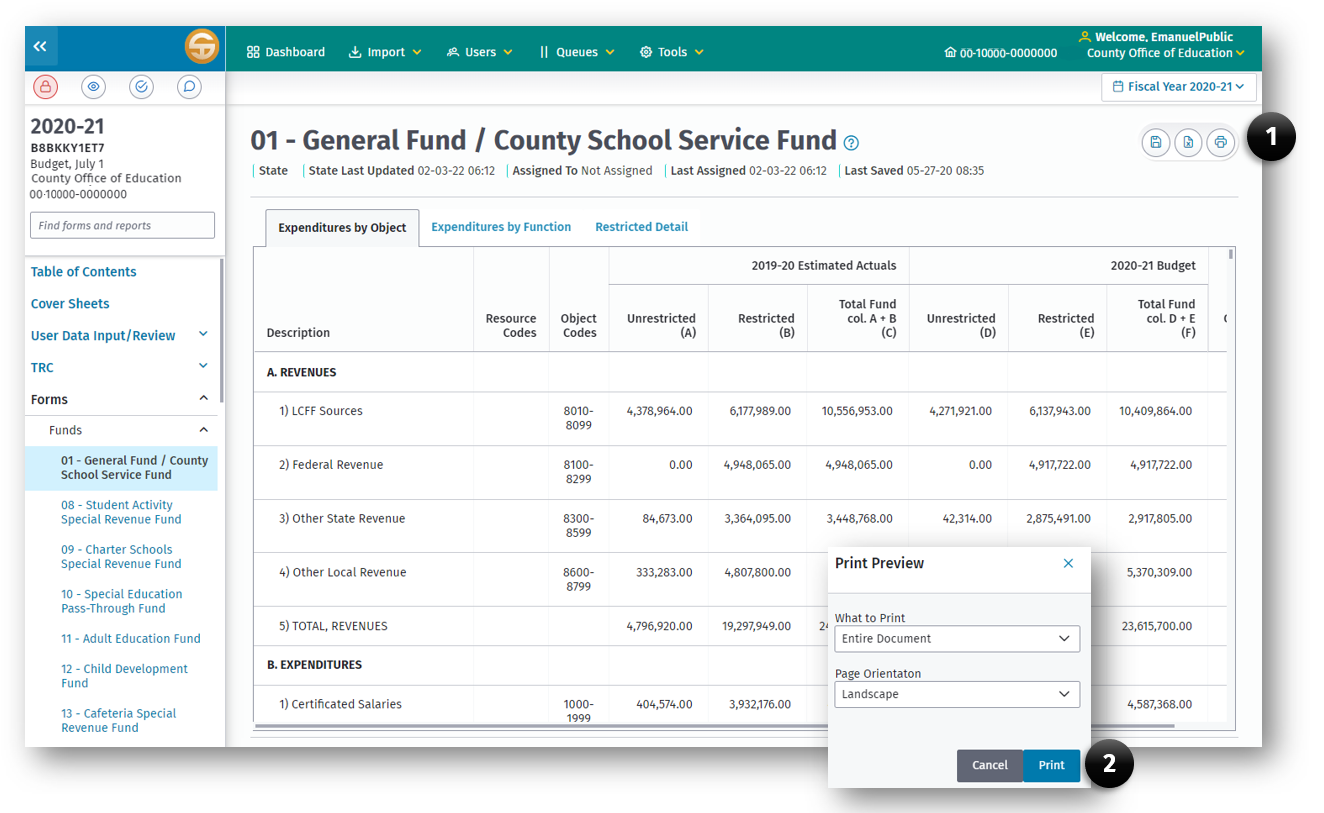Export to Excel using the spreadsheet icon

pos(1188,143)
